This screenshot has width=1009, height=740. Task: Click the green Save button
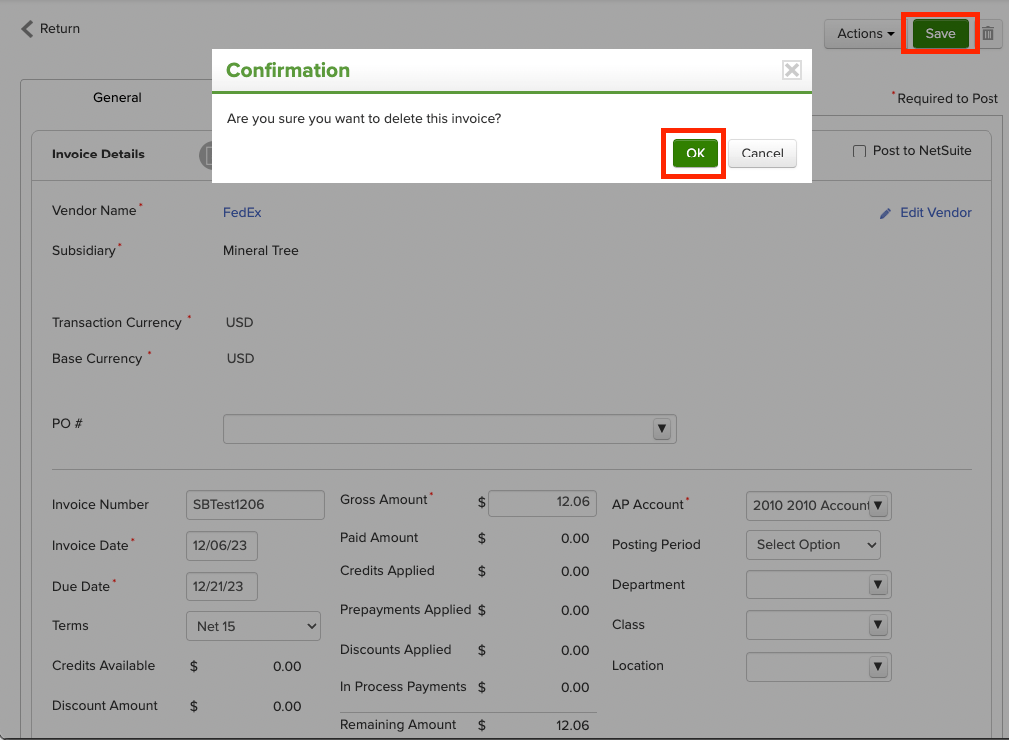click(938, 33)
